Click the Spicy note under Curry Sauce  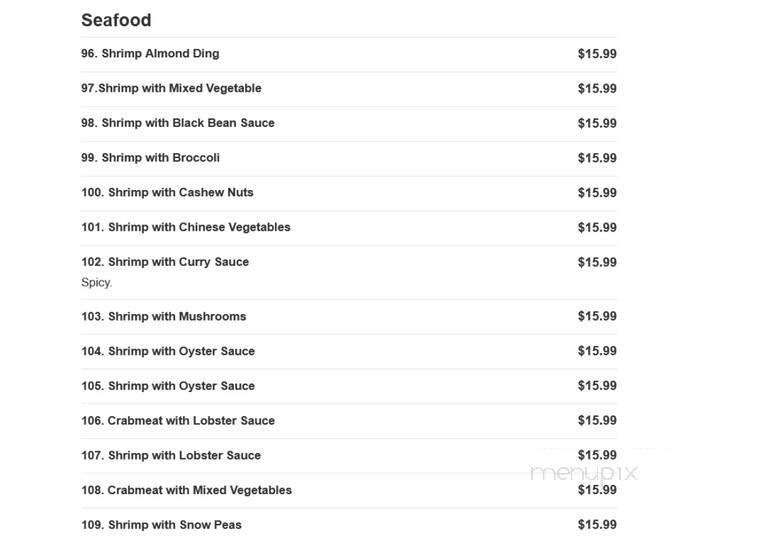[x=97, y=283]
